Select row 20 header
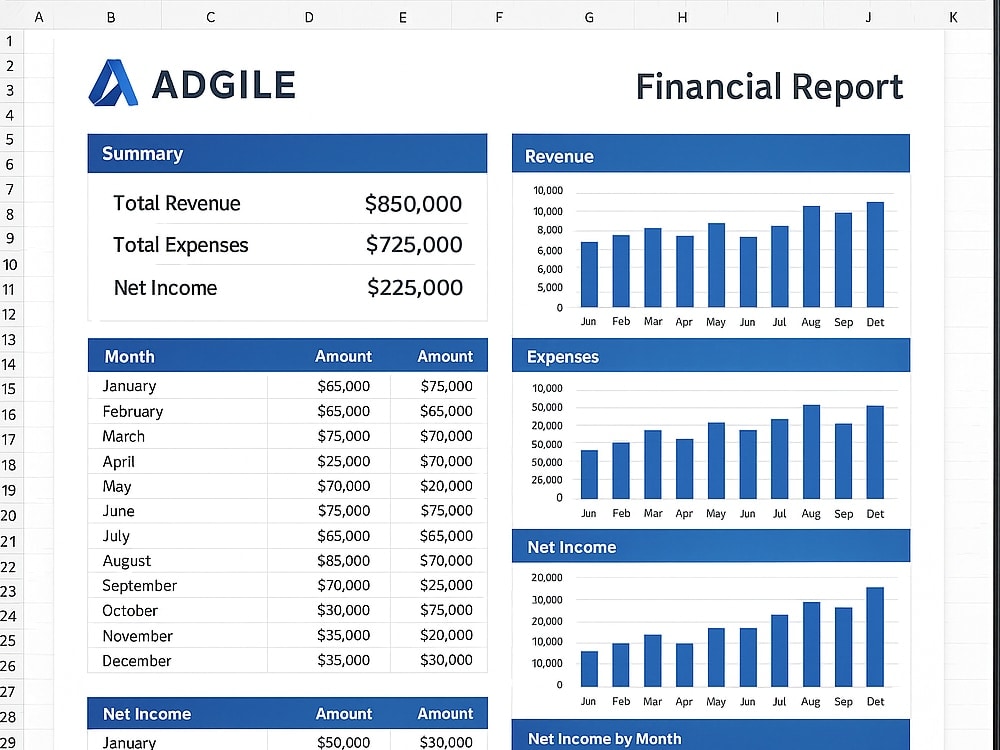The height and width of the screenshot is (750, 1000). click(10, 515)
